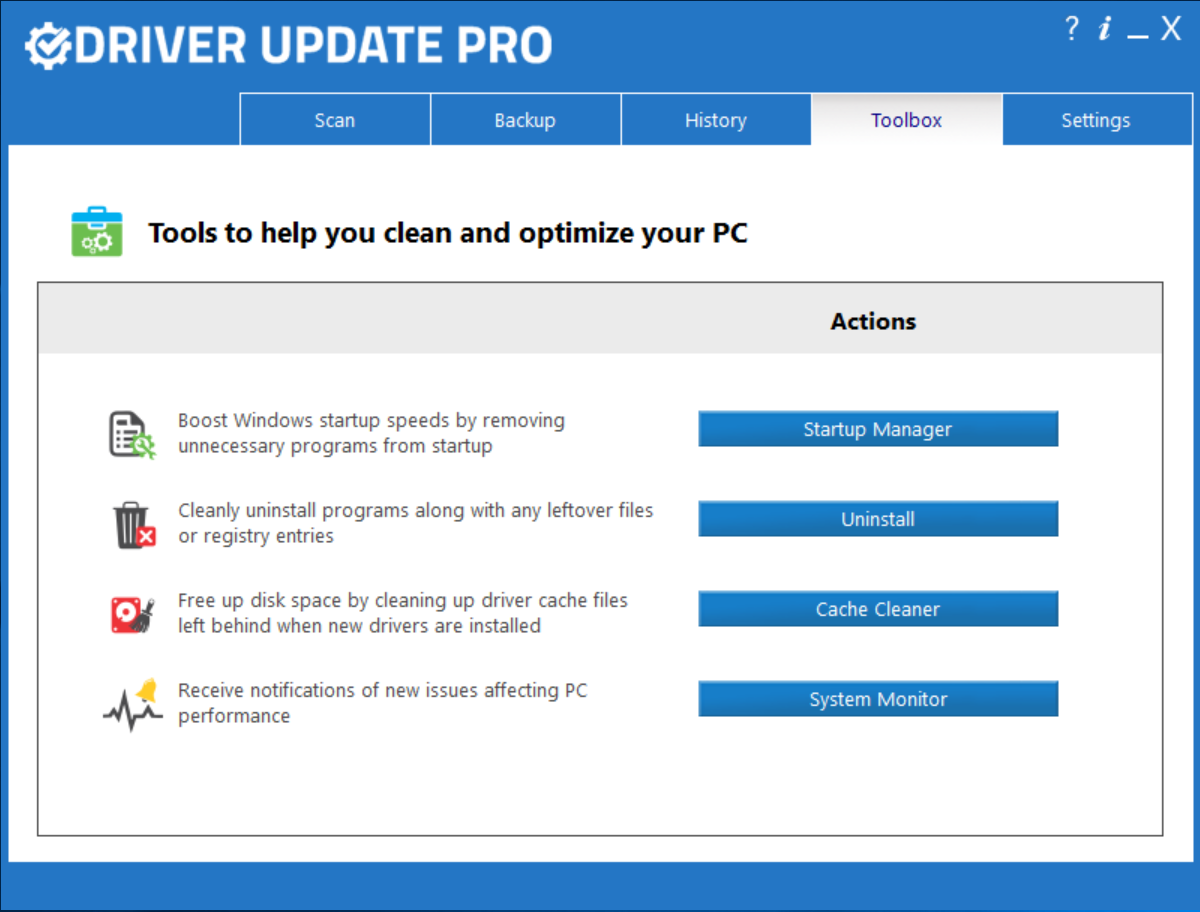Click the Actions column header
Image resolution: width=1200 pixels, height=912 pixels.
coord(873,321)
